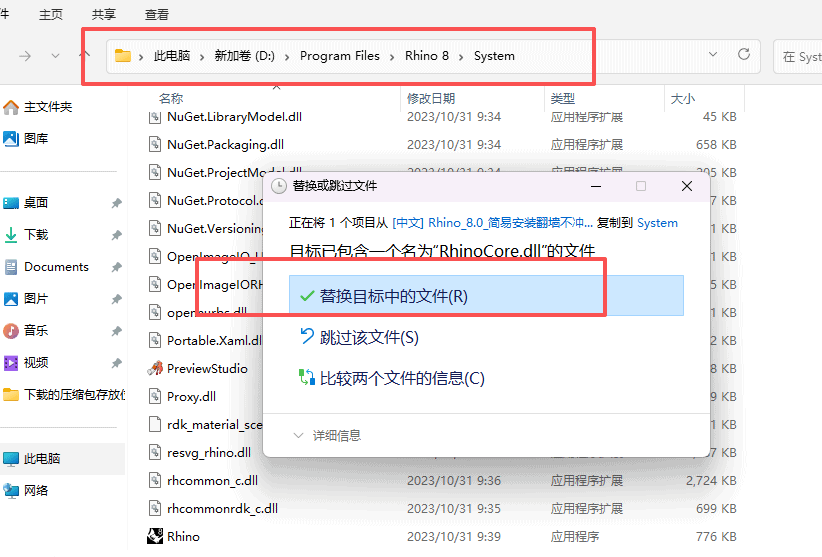Select NuGet.Packaging.dll file

coord(225,145)
